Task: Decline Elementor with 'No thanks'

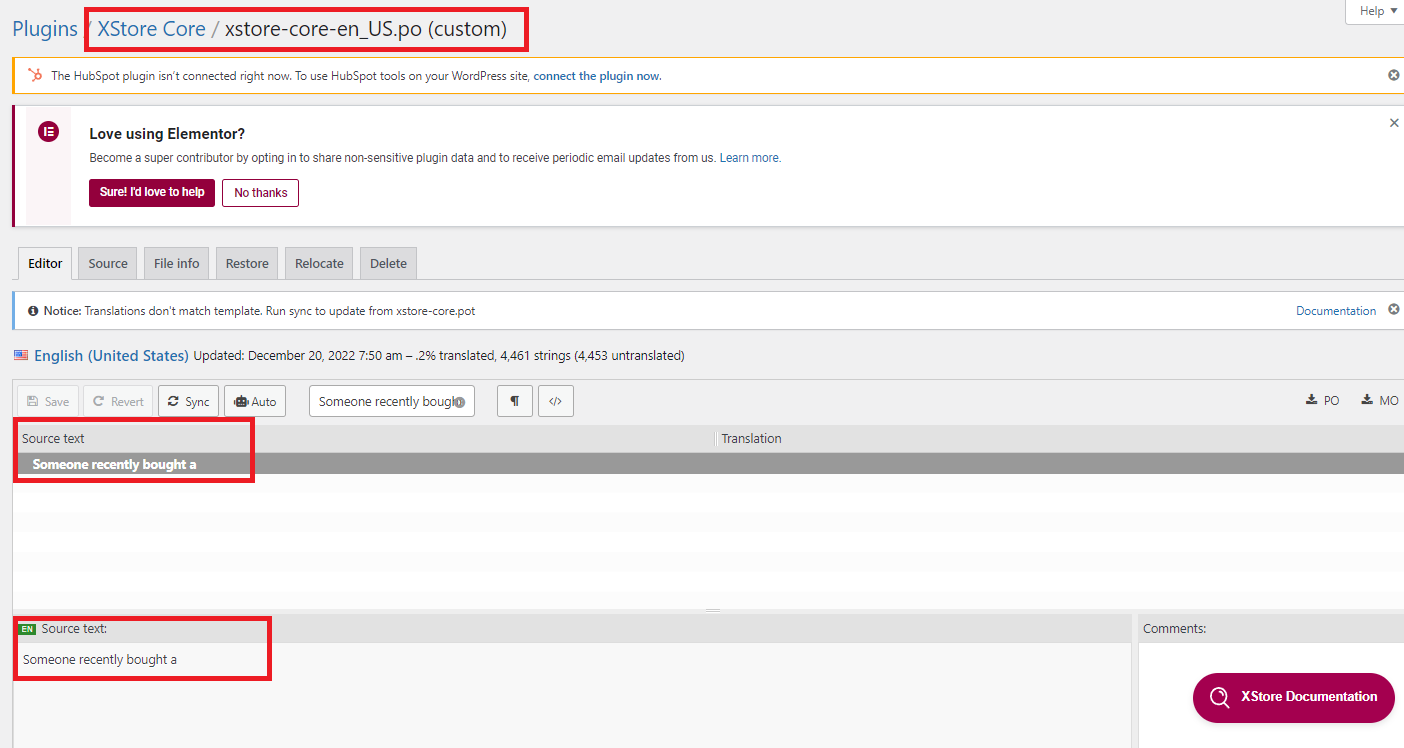Action: click(260, 193)
